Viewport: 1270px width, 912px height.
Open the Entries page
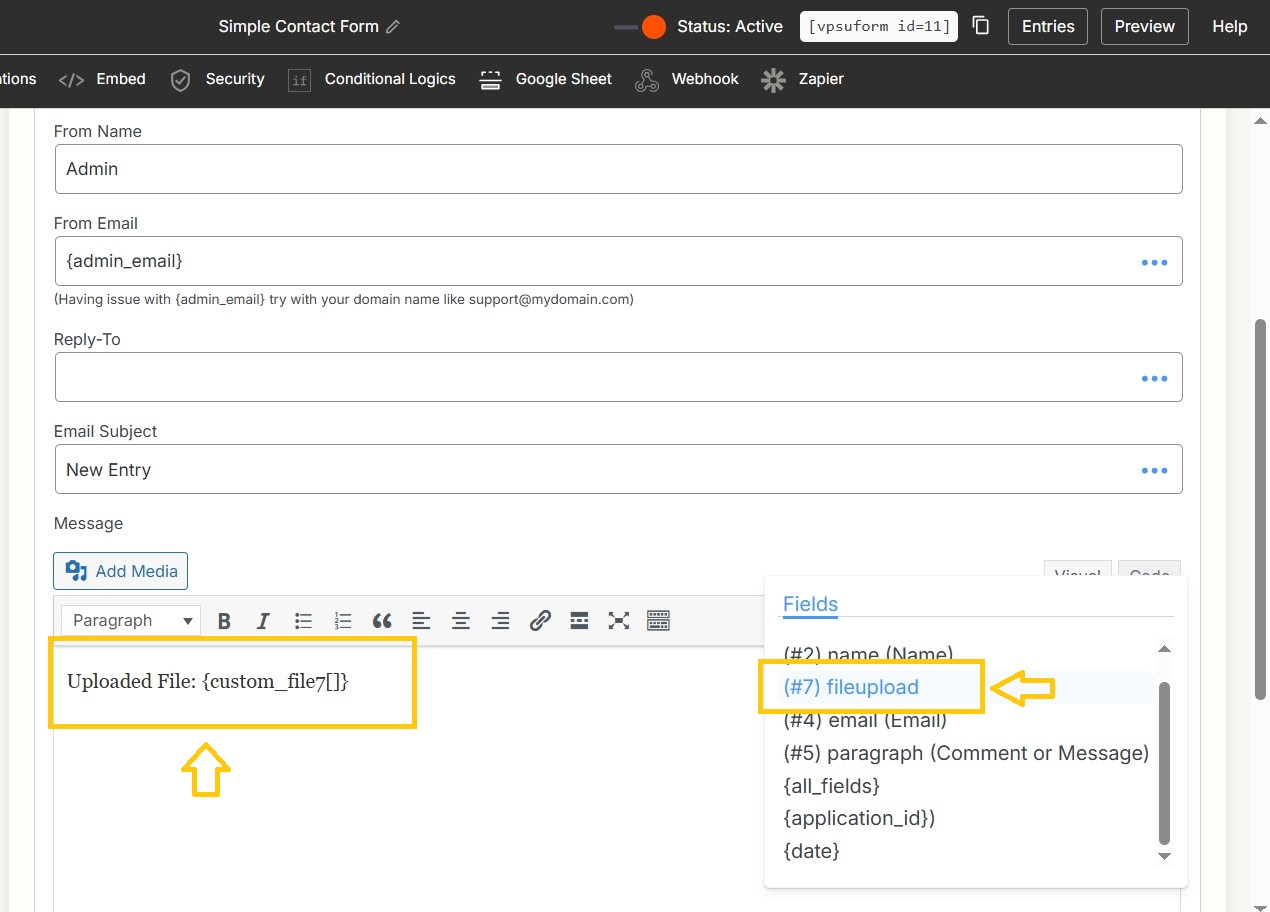pyautogui.click(x=1047, y=27)
